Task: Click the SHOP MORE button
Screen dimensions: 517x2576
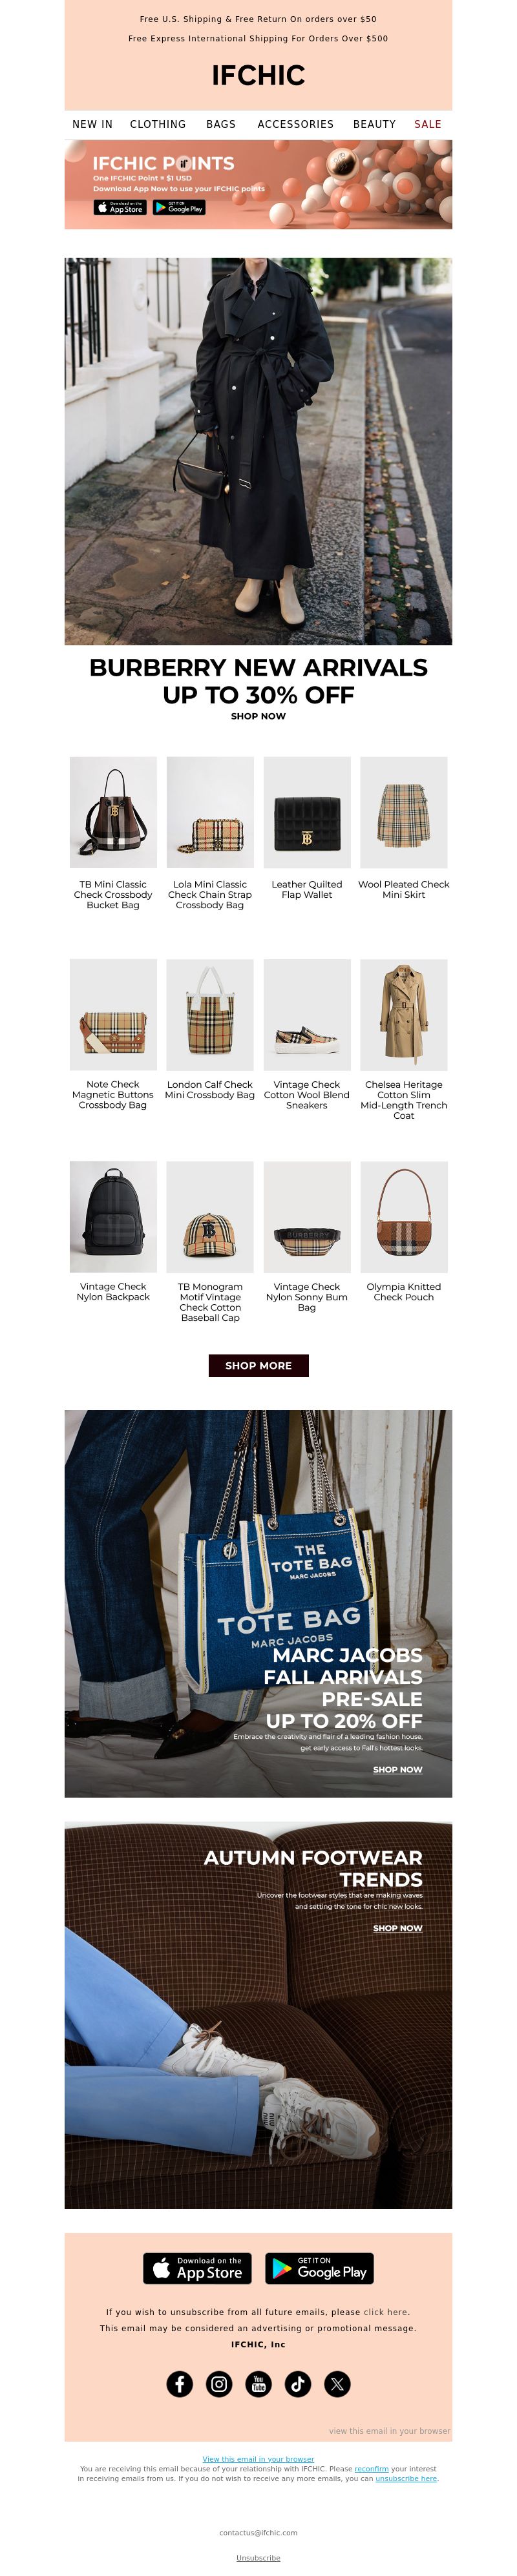Action: pyautogui.click(x=258, y=1365)
